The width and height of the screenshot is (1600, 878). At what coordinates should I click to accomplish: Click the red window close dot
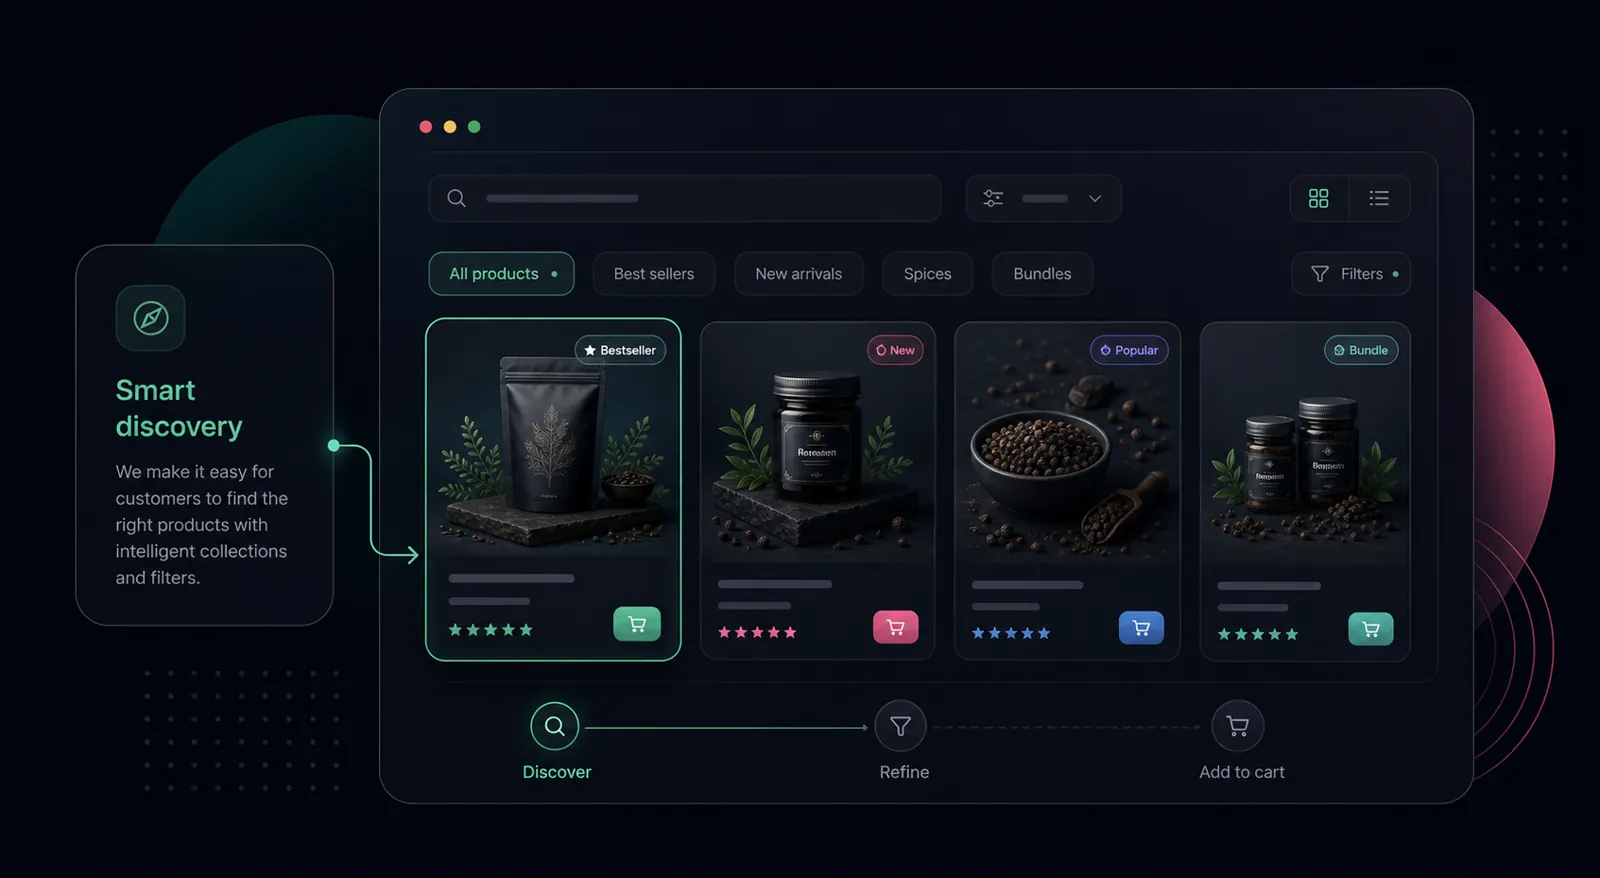click(426, 127)
